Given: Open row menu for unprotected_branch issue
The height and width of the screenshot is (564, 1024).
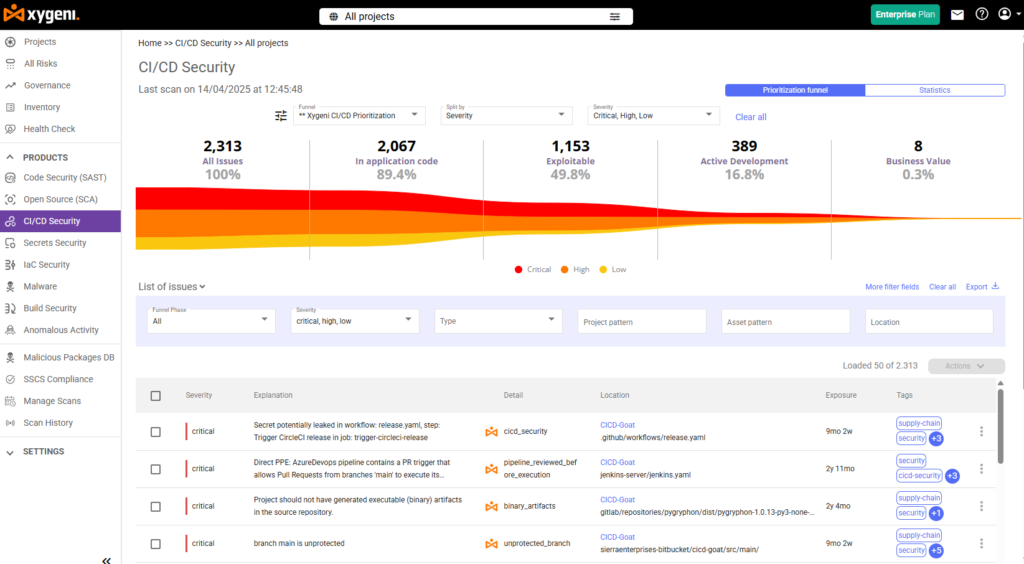Looking at the screenshot, I should 981,543.
